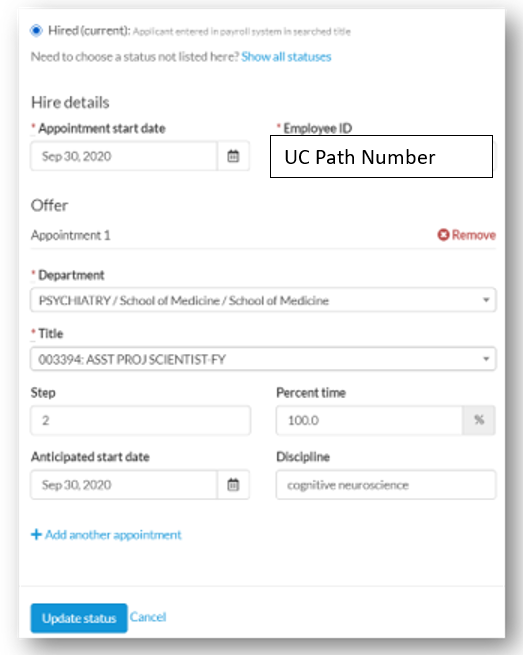
Task: Click the plus icon to add appointment
Action: pyautogui.click(x=36, y=534)
